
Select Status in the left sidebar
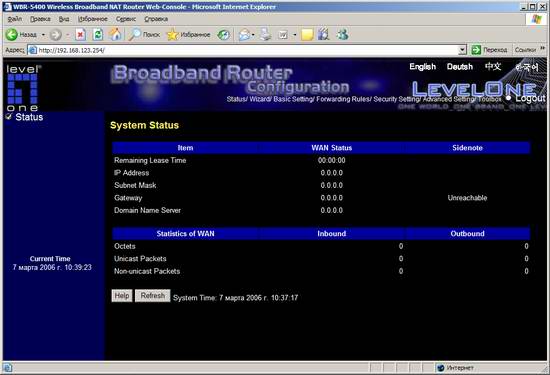point(29,117)
